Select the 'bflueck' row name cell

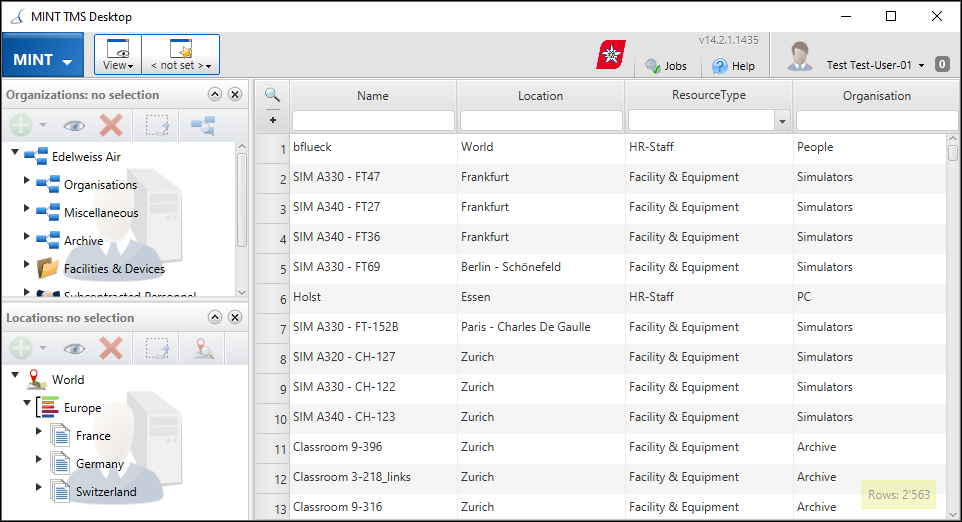(373, 147)
